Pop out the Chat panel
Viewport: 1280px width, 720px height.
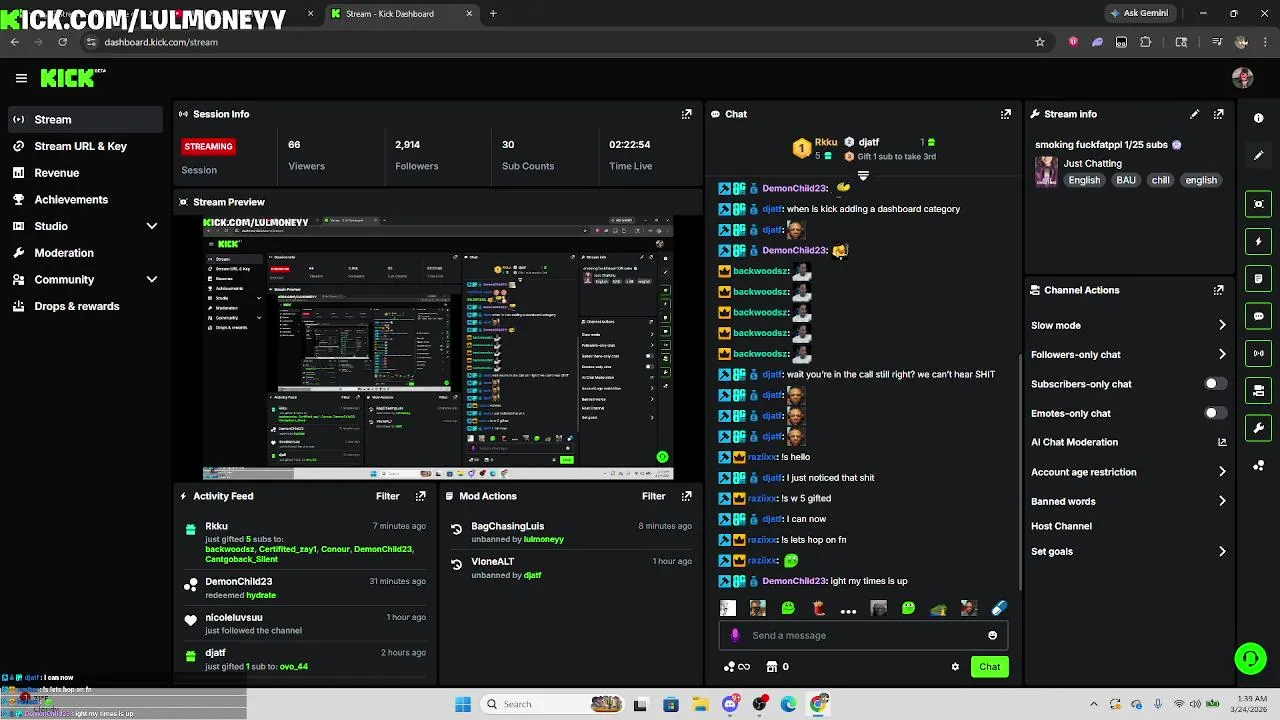1006,114
